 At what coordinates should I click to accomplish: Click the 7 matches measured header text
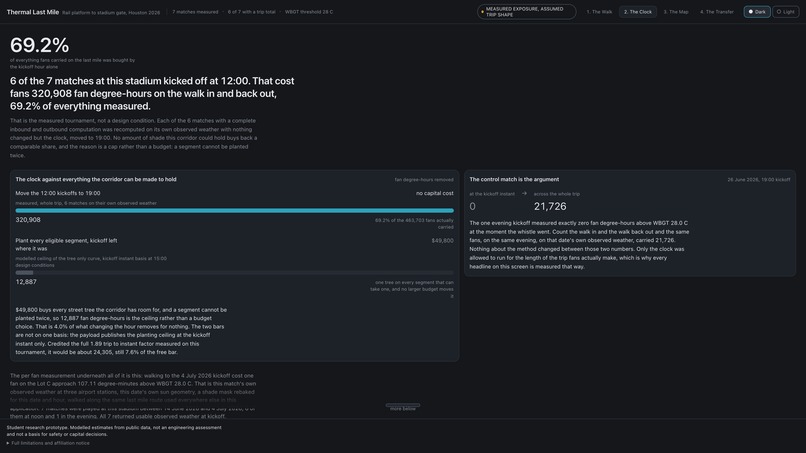(195, 12)
